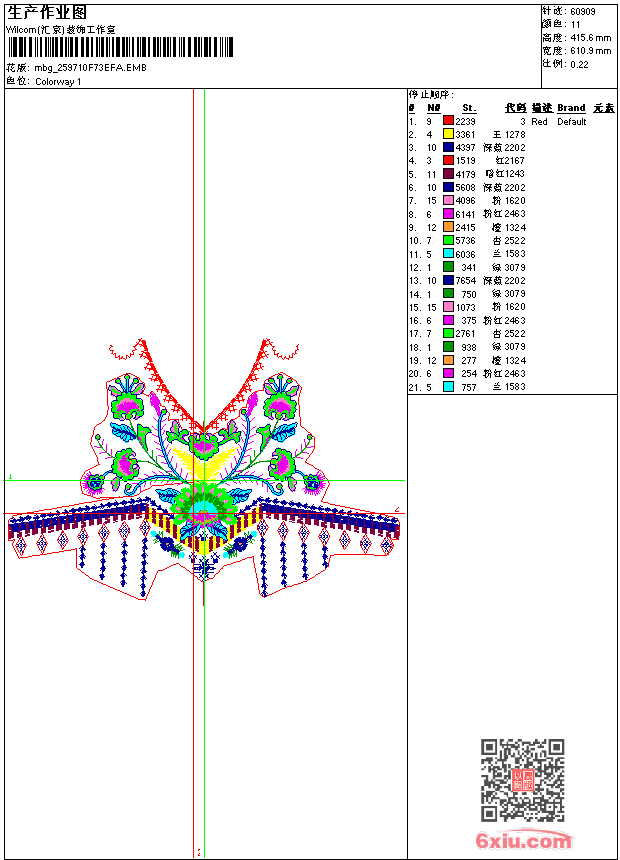This screenshot has width=620, height=860.
Task: Click the 'St.' column header
Action: (x=469, y=108)
